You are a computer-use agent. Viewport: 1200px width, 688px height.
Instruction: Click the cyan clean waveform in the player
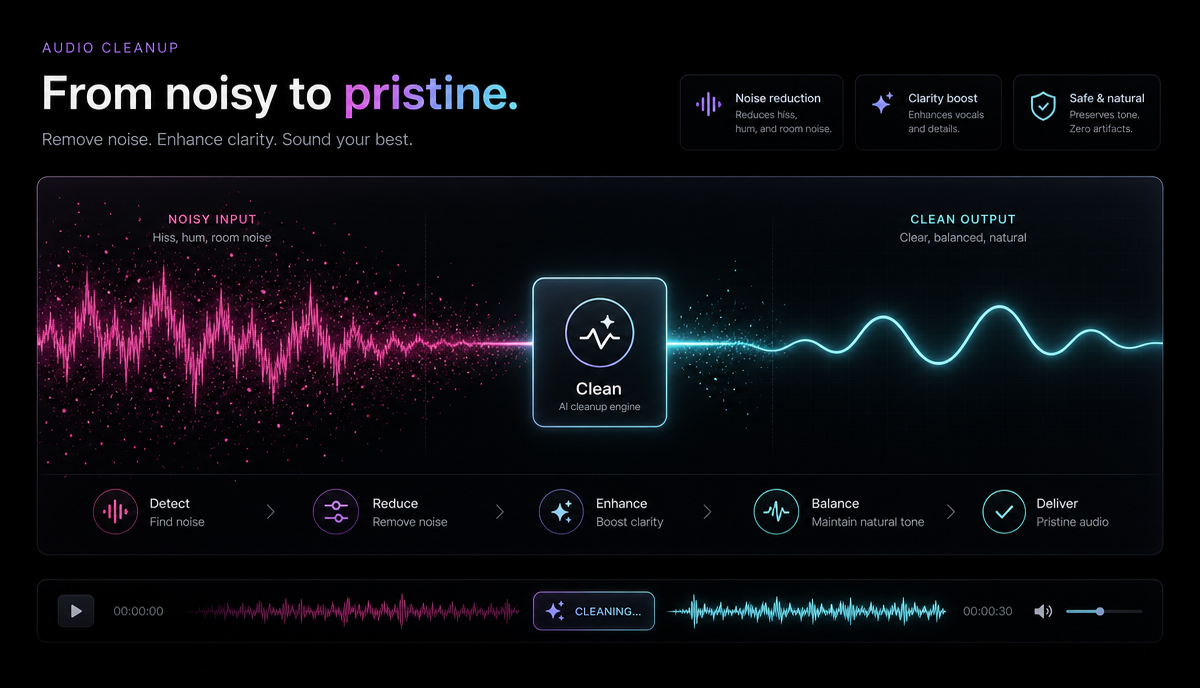coord(806,611)
